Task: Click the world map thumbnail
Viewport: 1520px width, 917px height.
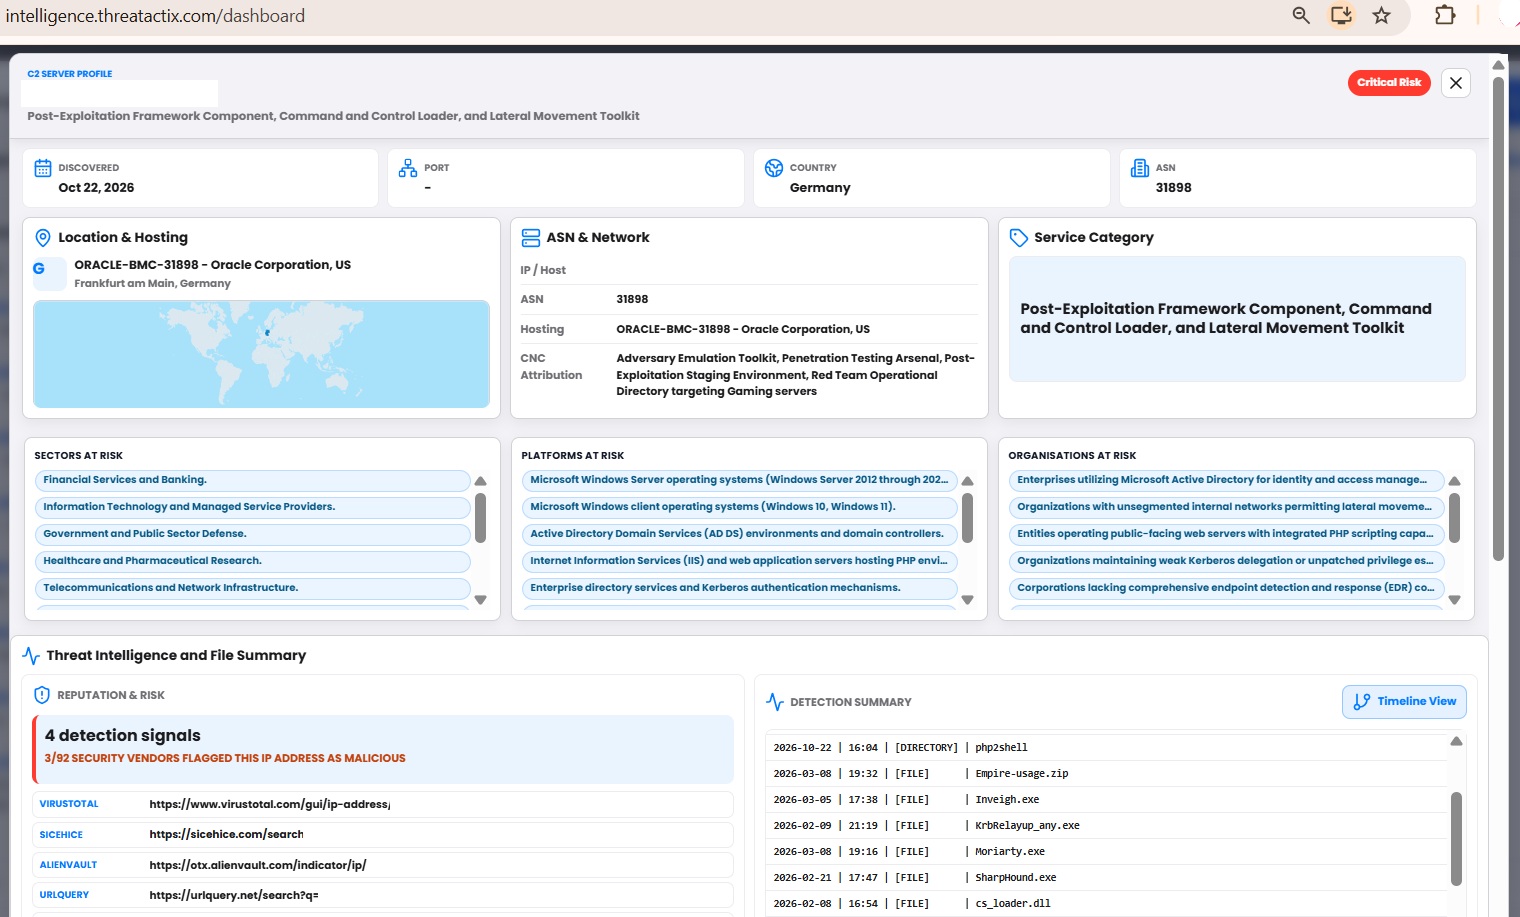Action: pyautogui.click(x=261, y=354)
